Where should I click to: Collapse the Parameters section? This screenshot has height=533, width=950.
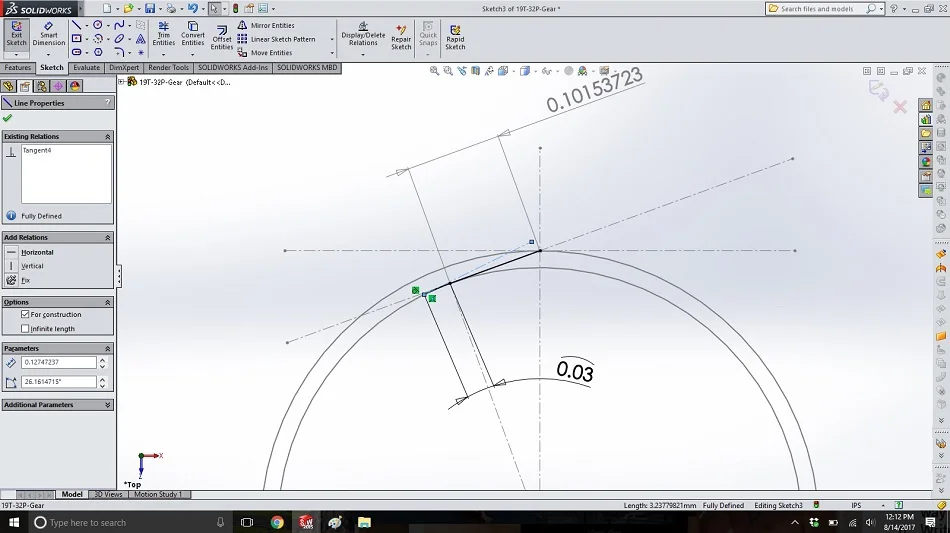pos(108,348)
